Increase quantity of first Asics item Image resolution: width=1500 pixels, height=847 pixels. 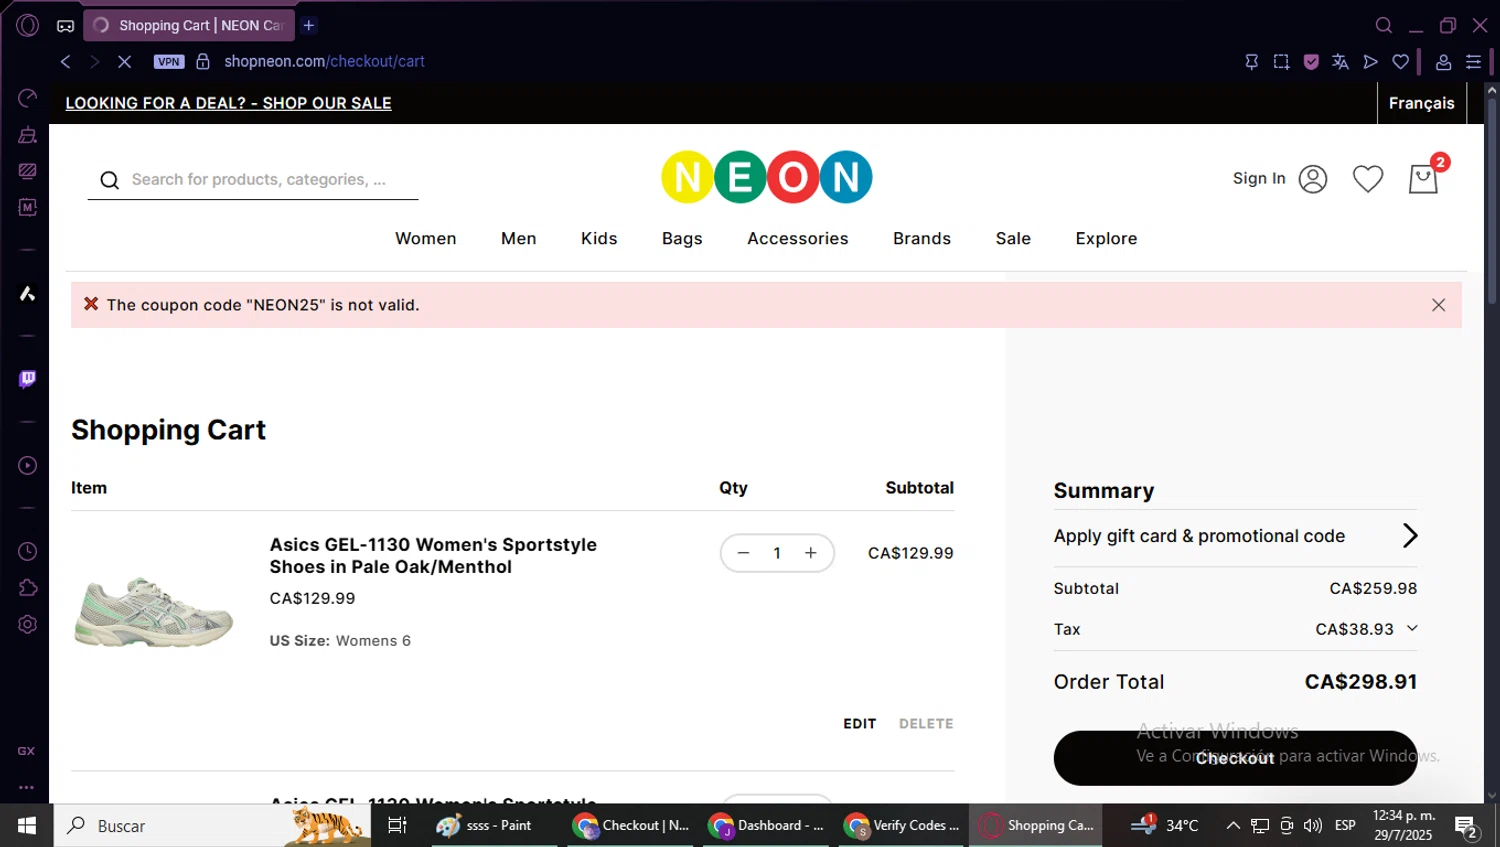811,553
